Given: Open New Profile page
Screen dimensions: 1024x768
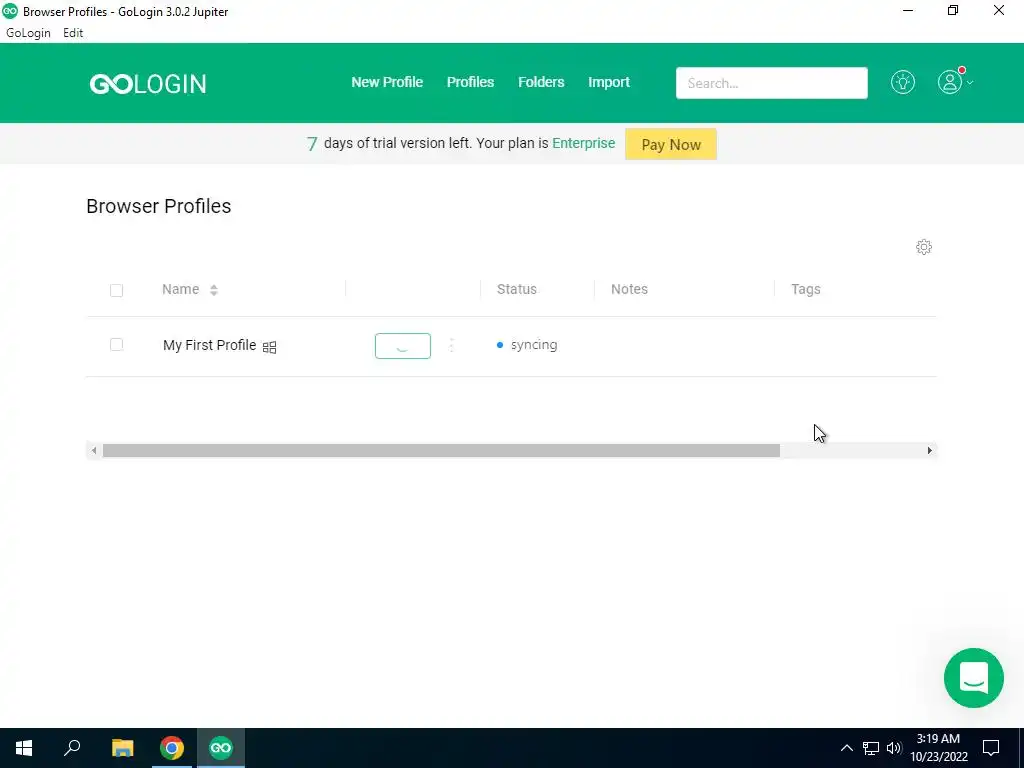Looking at the screenshot, I should click(387, 82).
